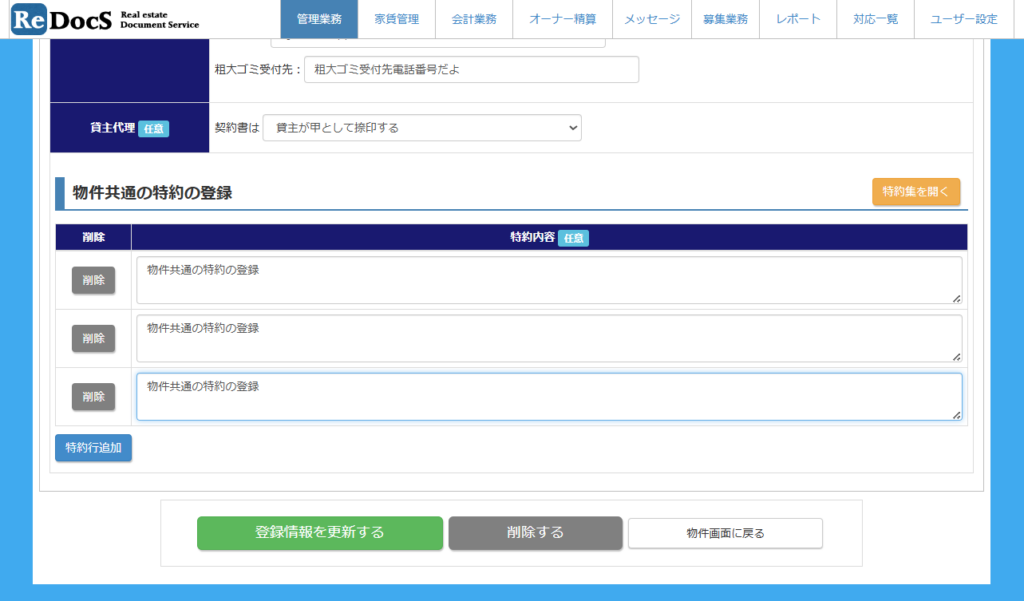The image size is (1024, 601).
Task: Click resize handle of second 特約 textarea
Action: click(x=956, y=357)
